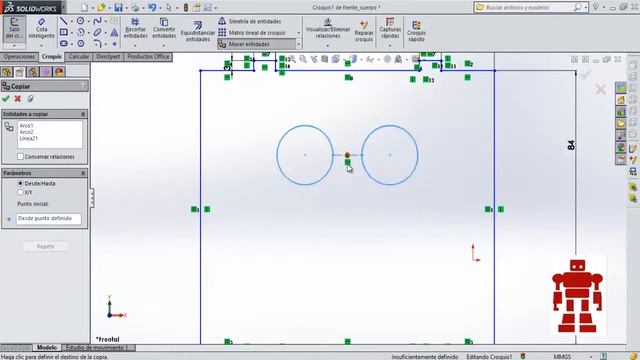Open Capturas rápidas dropdown arrow
The height and width of the screenshot is (360, 640).
click(x=390, y=45)
